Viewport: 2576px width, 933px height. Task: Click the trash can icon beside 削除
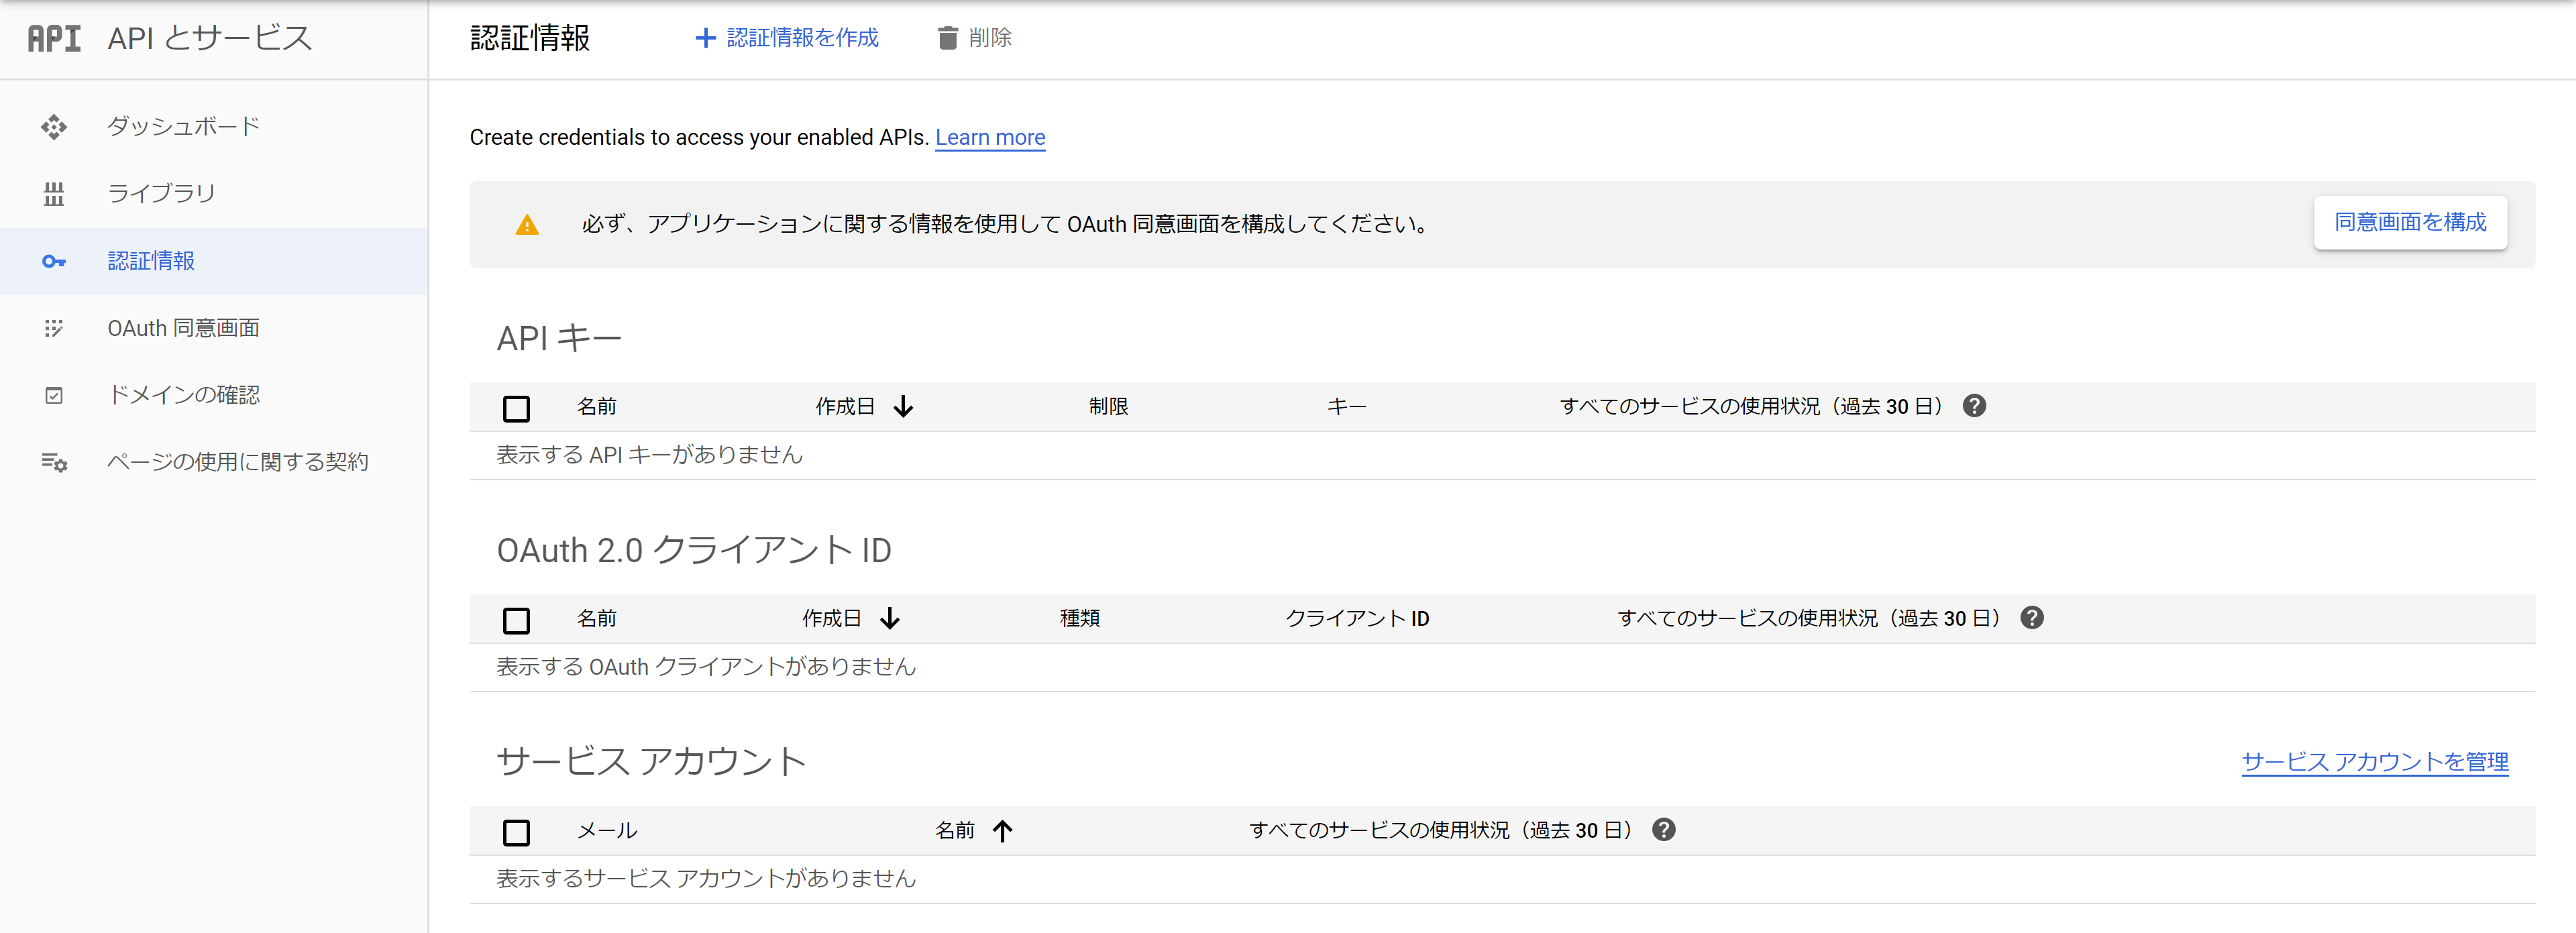pos(947,38)
